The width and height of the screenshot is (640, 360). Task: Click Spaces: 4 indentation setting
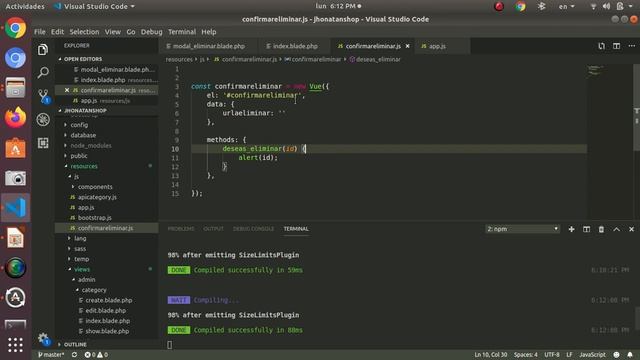click(x=526, y=355)
